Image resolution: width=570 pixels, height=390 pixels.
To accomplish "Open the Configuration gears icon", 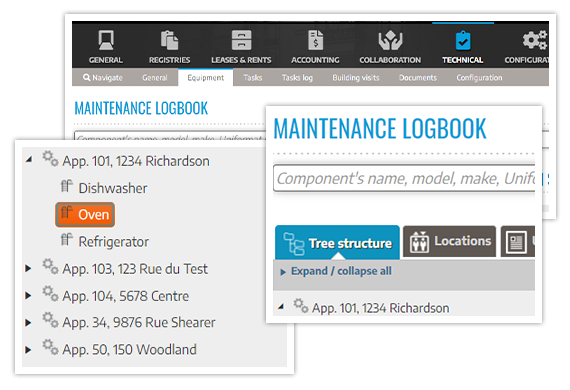I will click(535, 40).
